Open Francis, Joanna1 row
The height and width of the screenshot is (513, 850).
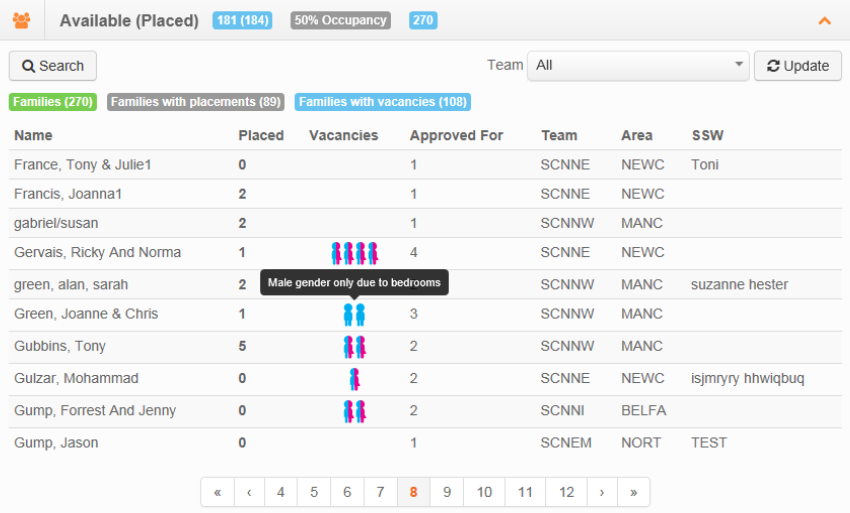[425, 194]
